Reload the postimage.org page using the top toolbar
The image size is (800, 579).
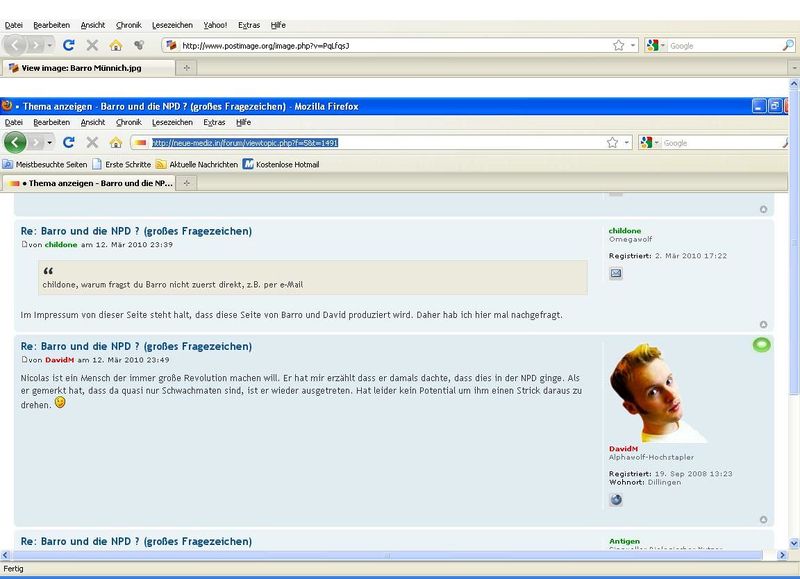69,45
